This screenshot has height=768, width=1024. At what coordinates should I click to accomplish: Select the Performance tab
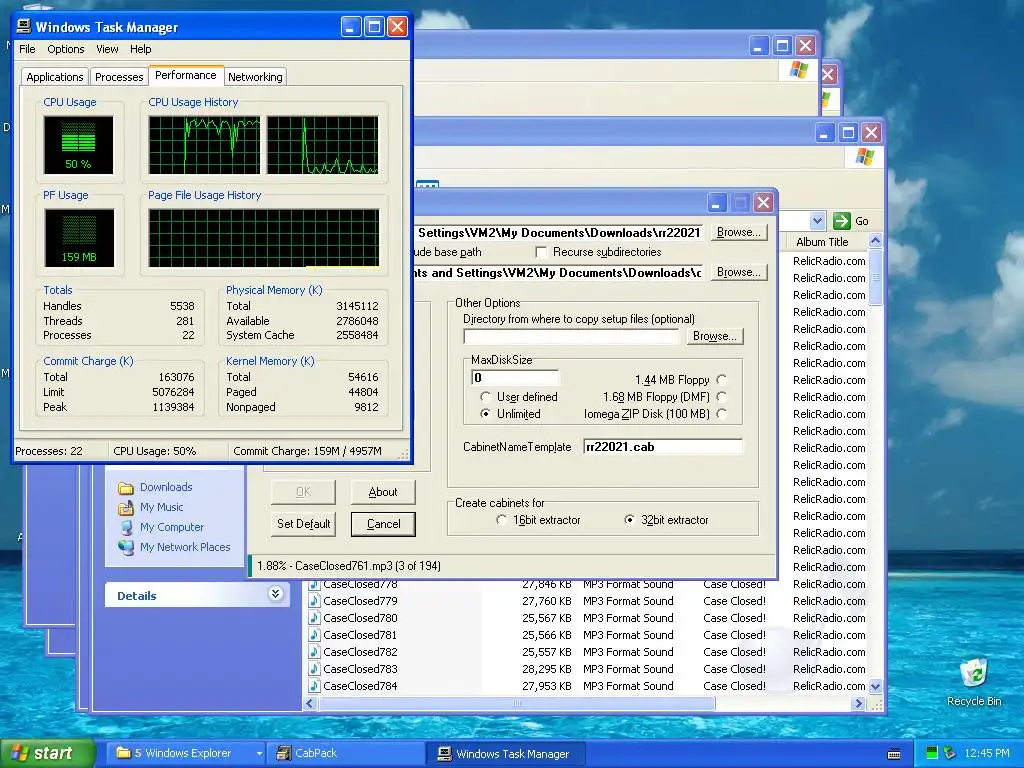[185, 75]
